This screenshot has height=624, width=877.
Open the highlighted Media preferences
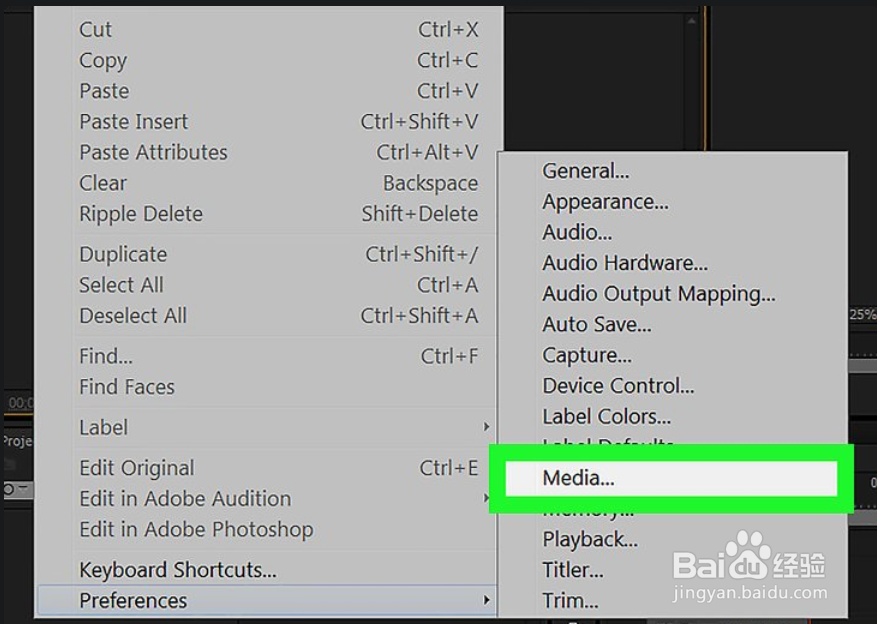578,478
